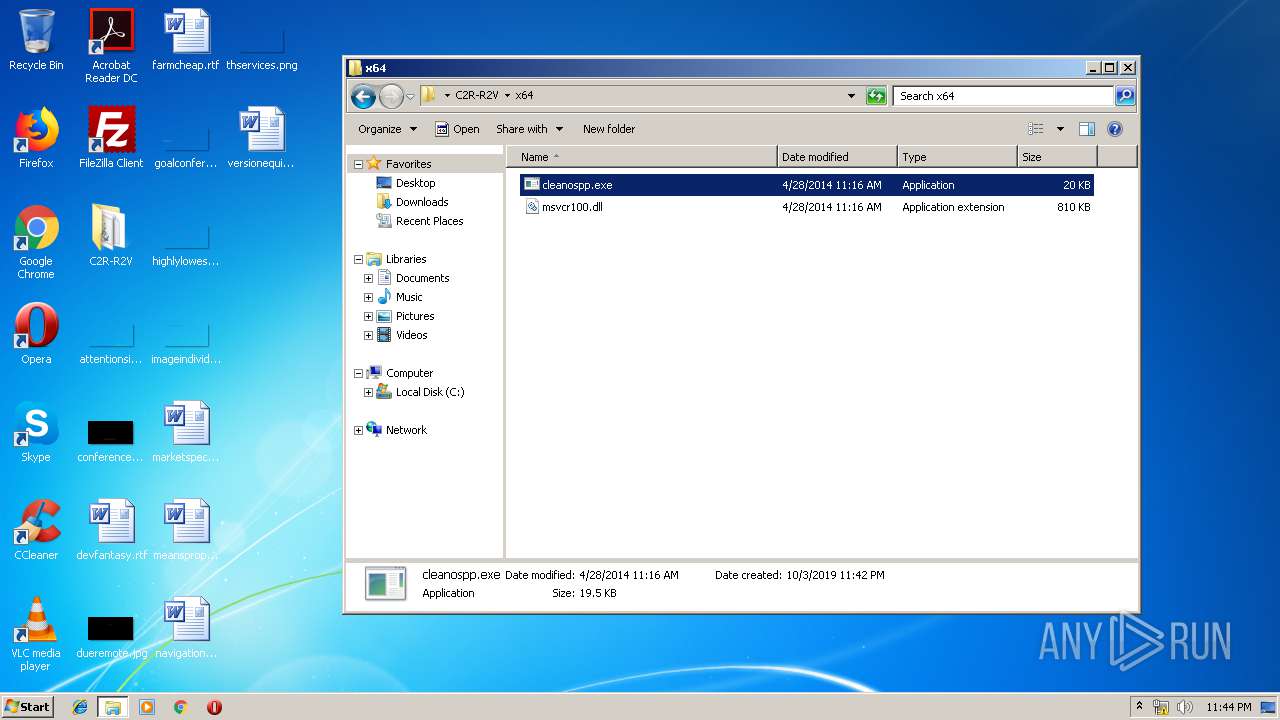Show hidden system tray icons
Screen dimensions: 1280x720
1139,706
